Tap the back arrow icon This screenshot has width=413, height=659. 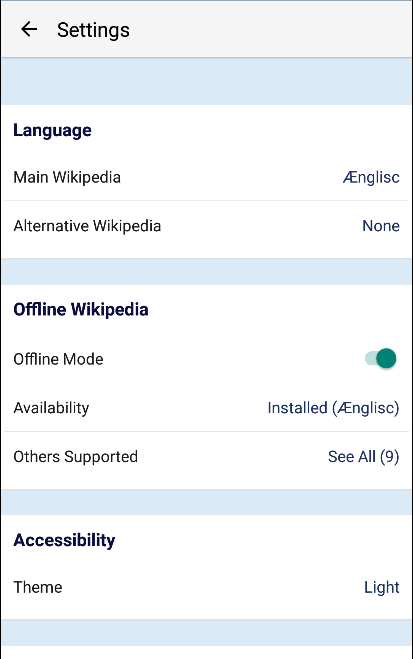coord(29,29)
